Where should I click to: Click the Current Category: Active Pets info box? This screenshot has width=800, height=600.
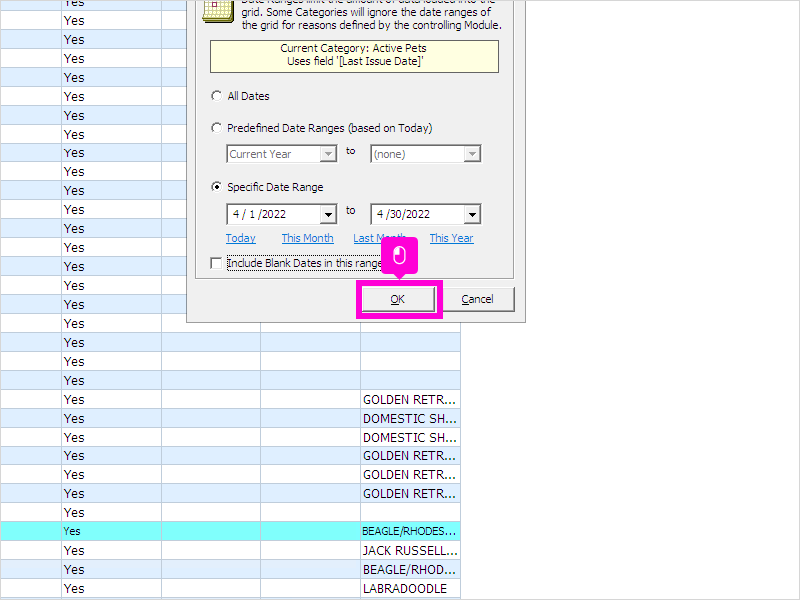pos(354,56)
